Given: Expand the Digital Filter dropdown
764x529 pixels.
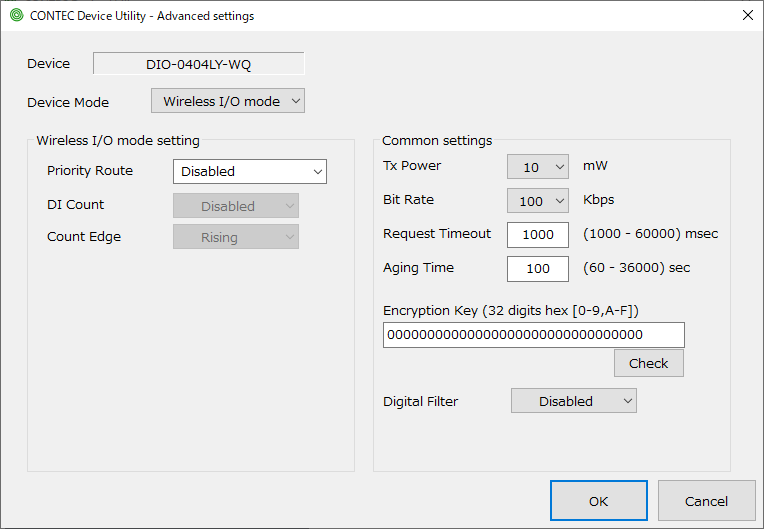Looking at the screenshot, I should pyautogui.click(x=573, y=401).
